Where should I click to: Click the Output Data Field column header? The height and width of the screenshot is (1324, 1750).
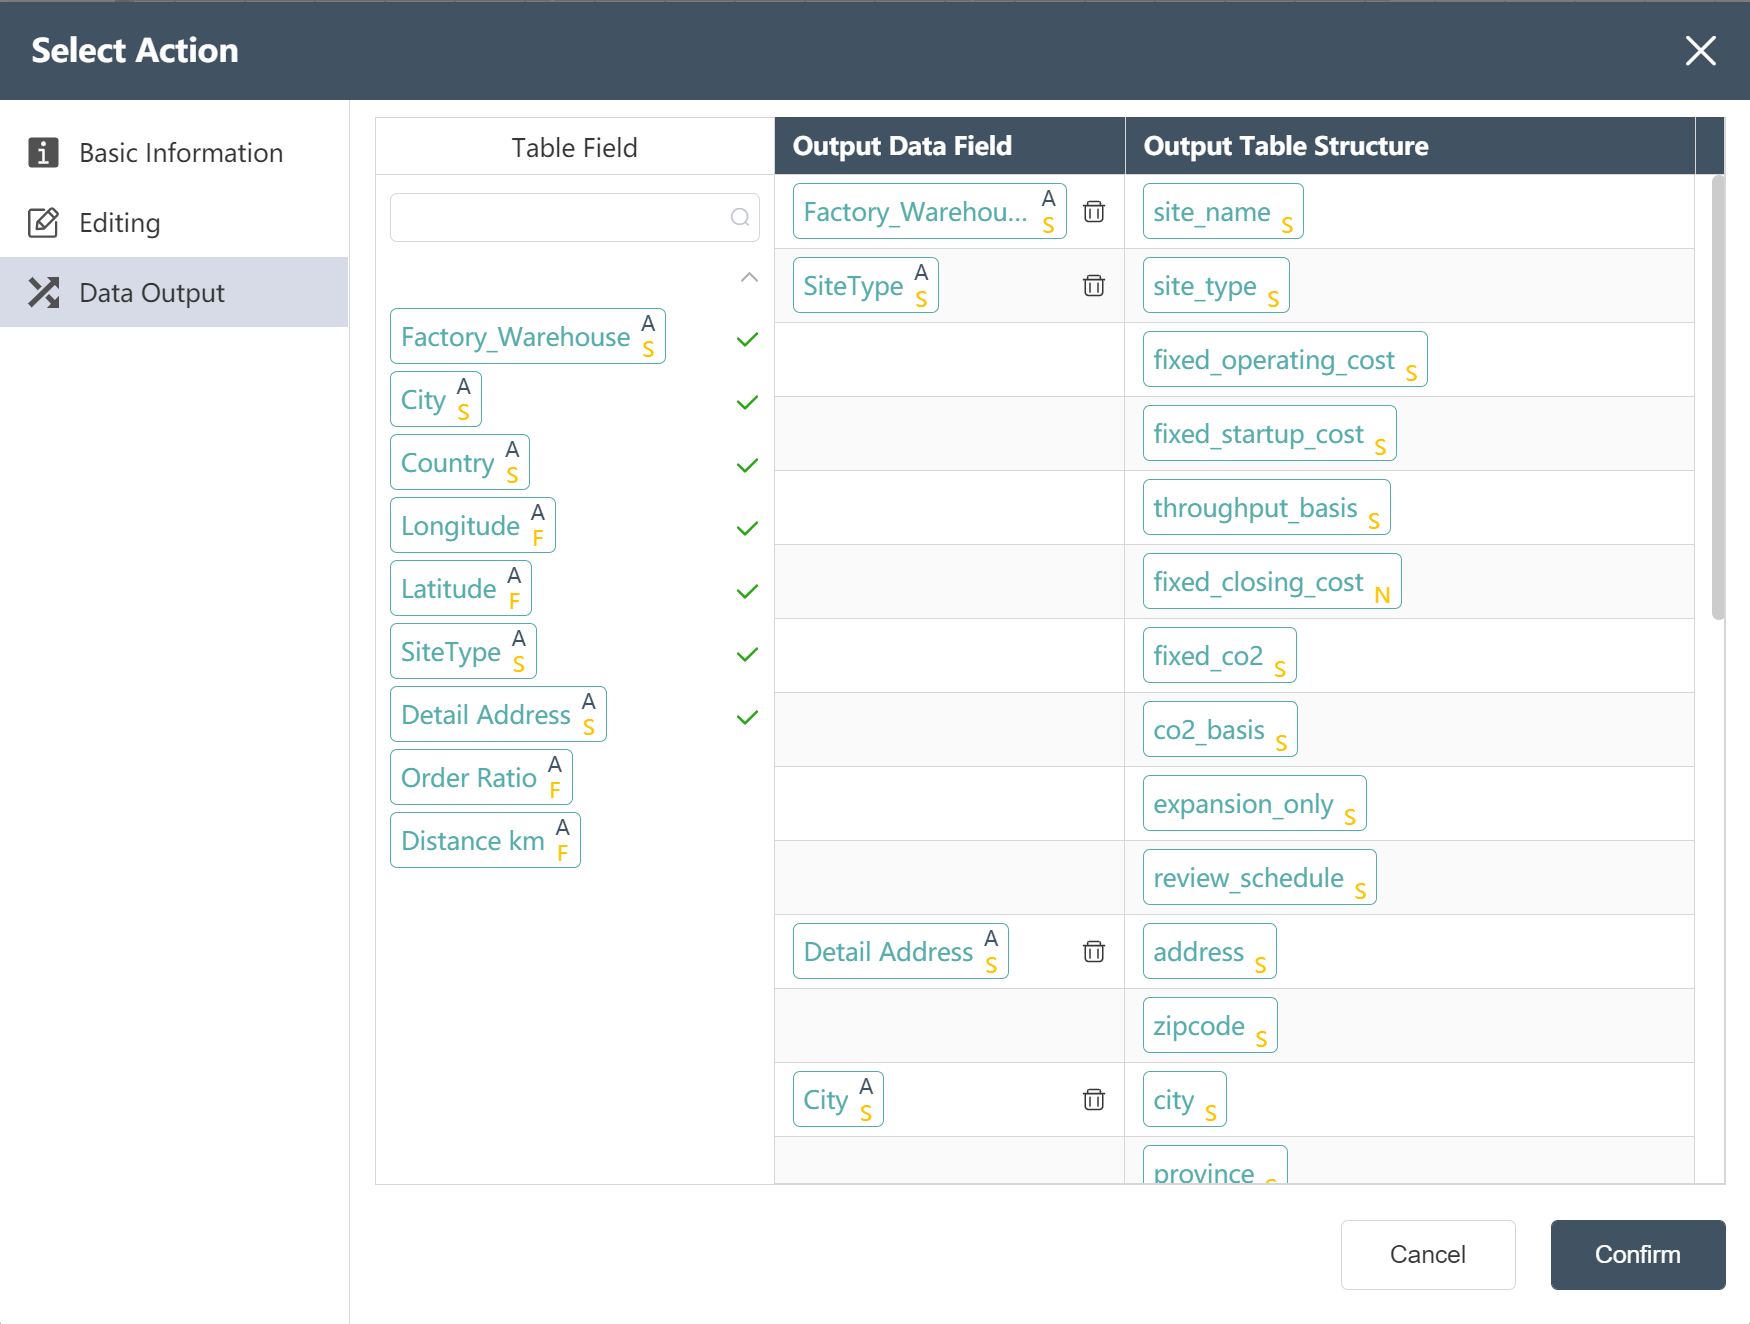point(950,146)
